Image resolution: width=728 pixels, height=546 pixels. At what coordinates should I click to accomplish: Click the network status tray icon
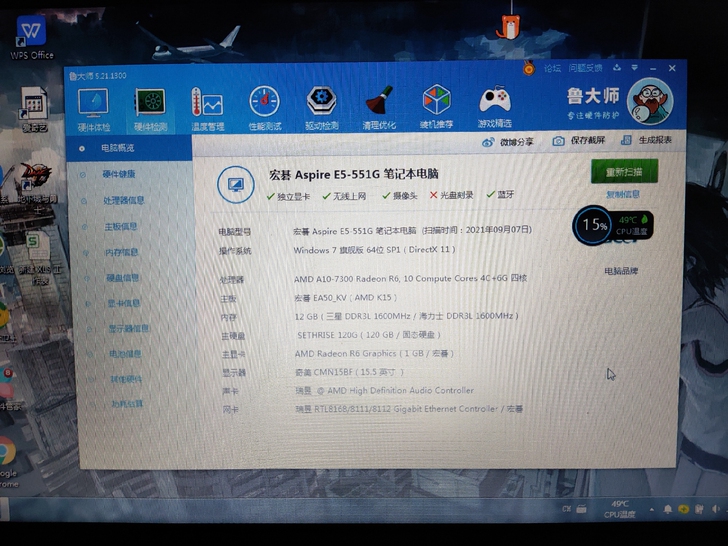pos(699,509)
